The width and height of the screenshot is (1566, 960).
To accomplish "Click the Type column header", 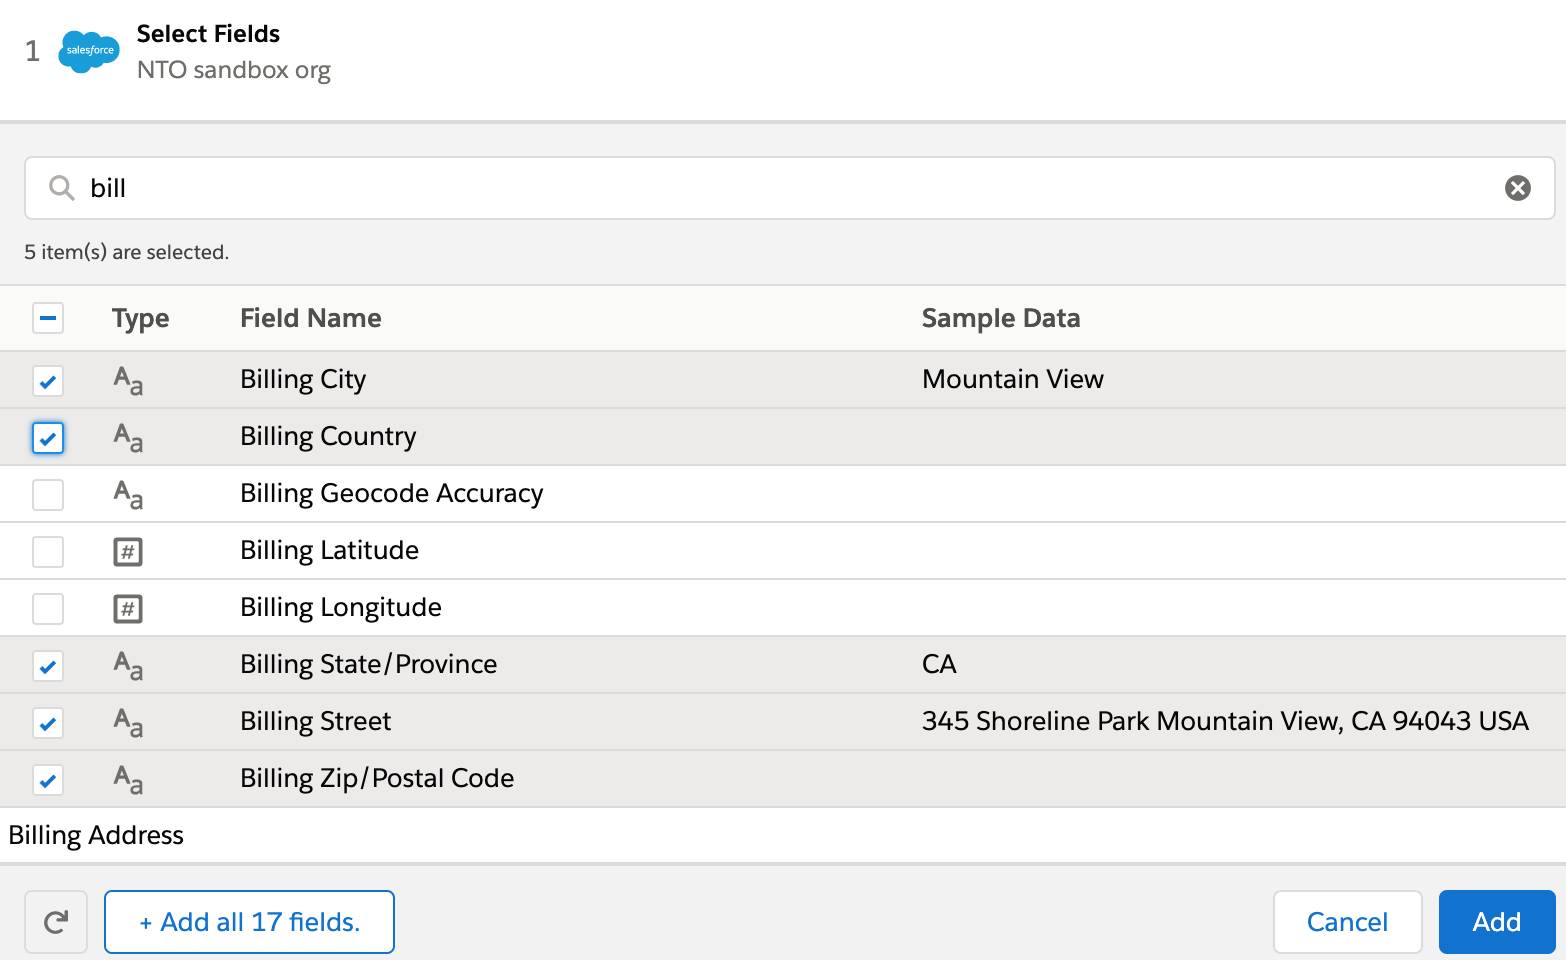I will [140, 318].
